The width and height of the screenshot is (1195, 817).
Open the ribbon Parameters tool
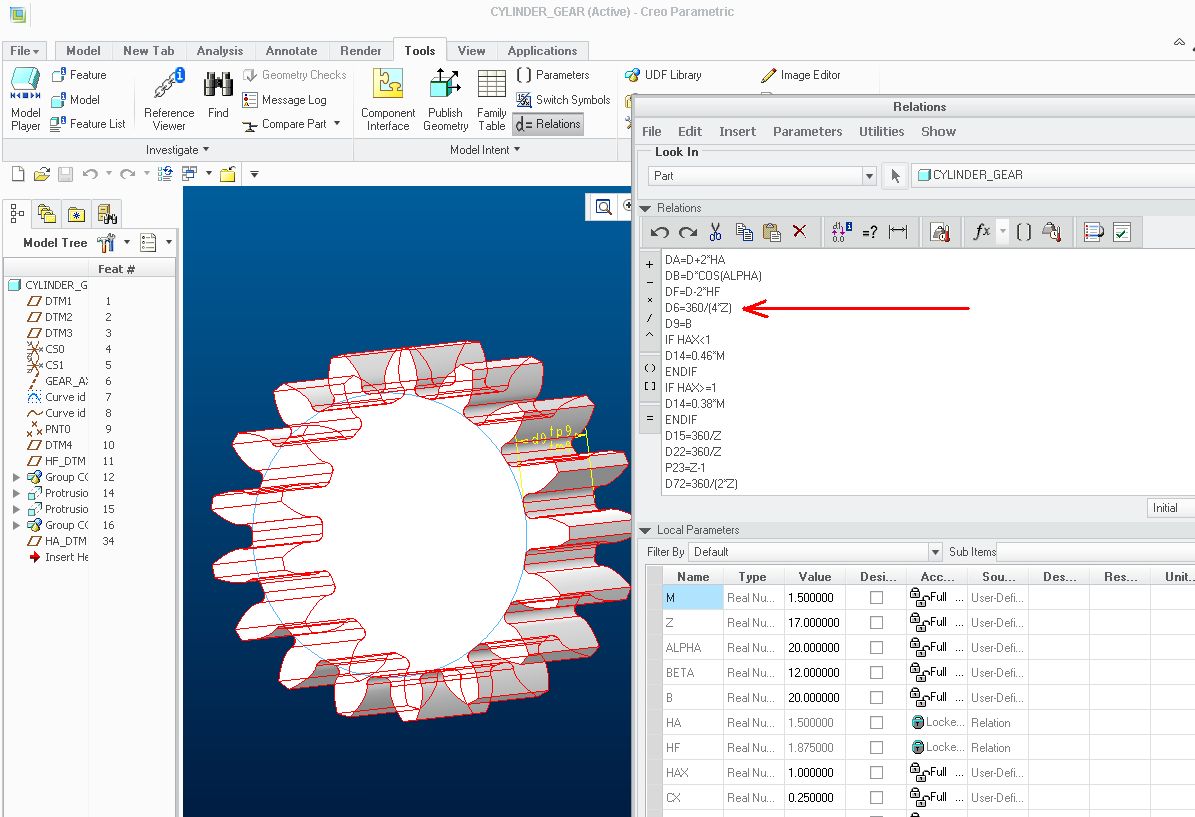[x=553, y=75]
